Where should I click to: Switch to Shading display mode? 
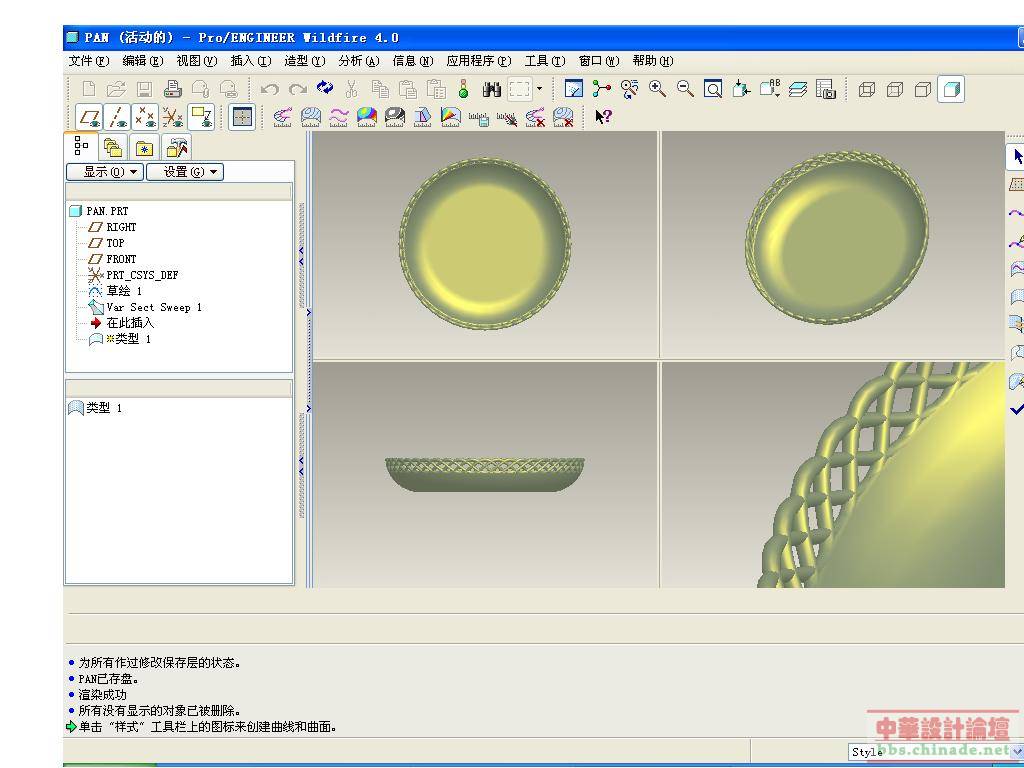coord(951,89)
